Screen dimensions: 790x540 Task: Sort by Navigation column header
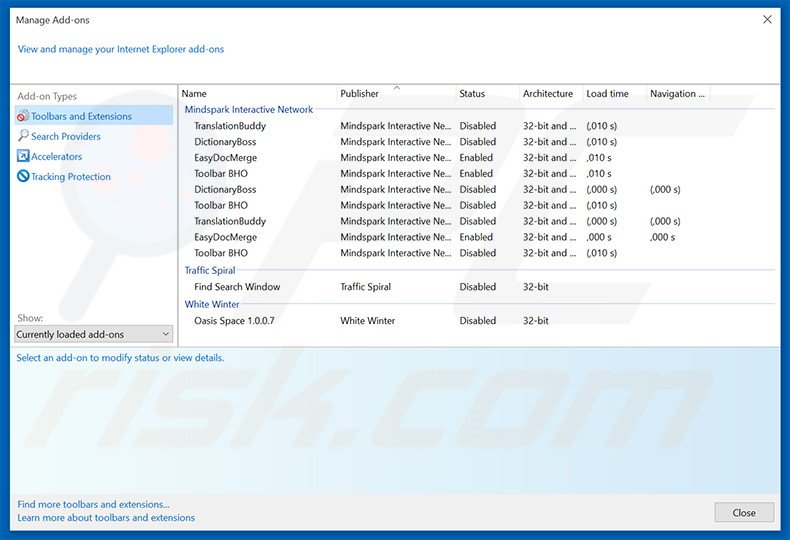coord(678,94)
